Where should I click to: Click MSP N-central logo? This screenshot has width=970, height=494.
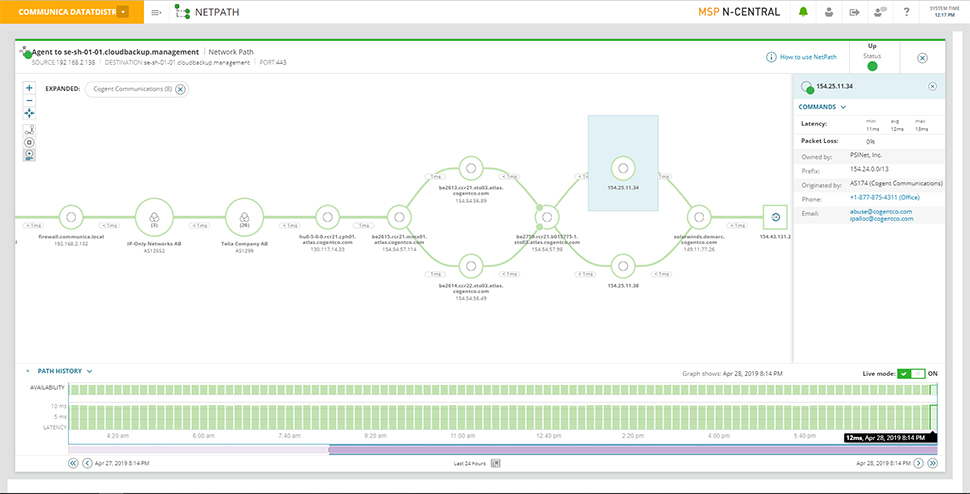[739, 12]
